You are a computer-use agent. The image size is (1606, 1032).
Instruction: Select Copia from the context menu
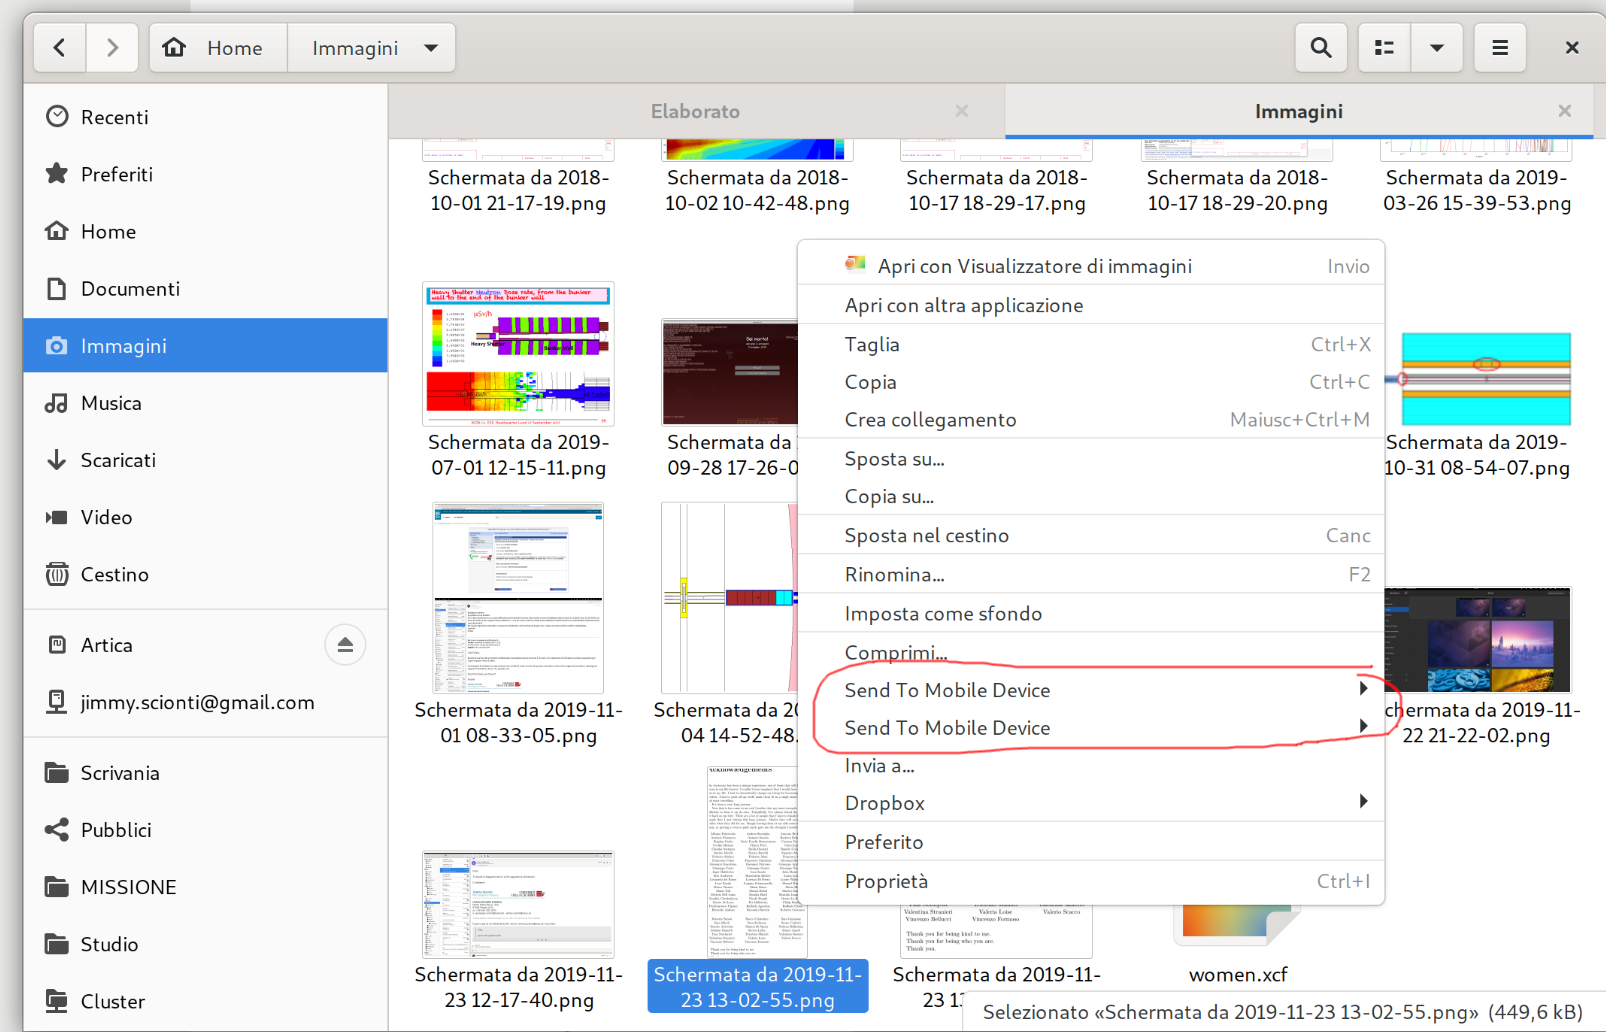(x=1091, y=382)
